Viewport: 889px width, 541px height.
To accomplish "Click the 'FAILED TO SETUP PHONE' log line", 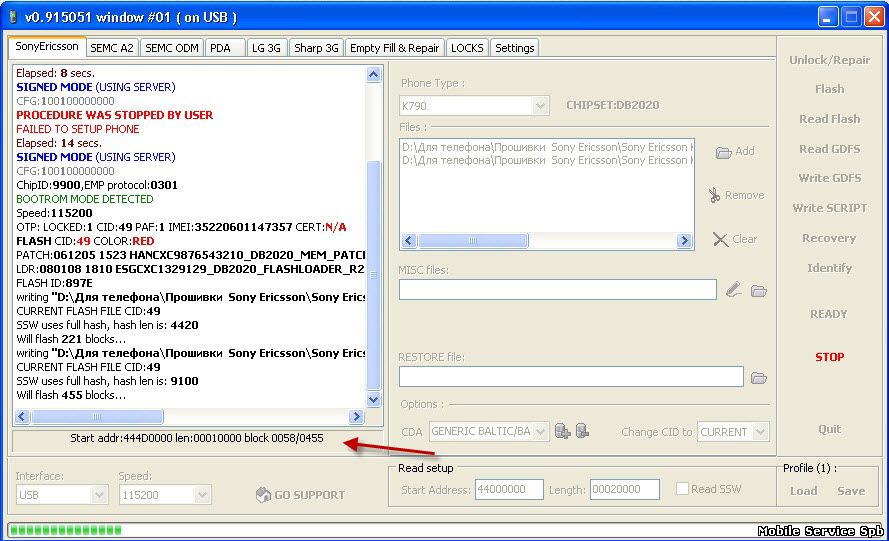I will 78,129.
